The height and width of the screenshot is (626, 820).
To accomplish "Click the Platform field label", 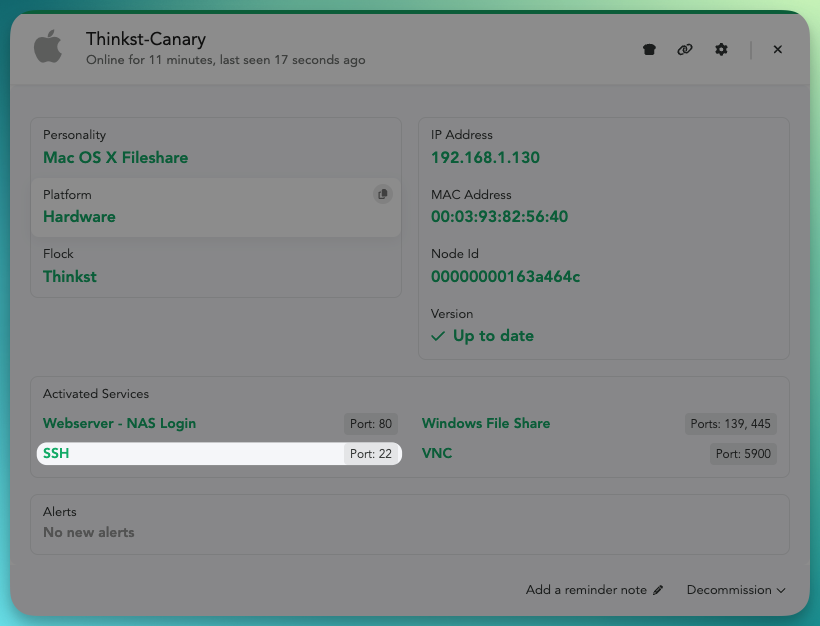I will click(x=67, y=195).
